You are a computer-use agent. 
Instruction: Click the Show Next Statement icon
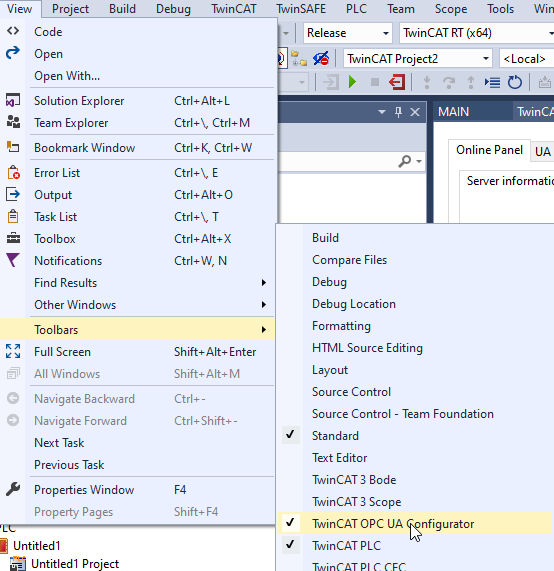point(492,82)
